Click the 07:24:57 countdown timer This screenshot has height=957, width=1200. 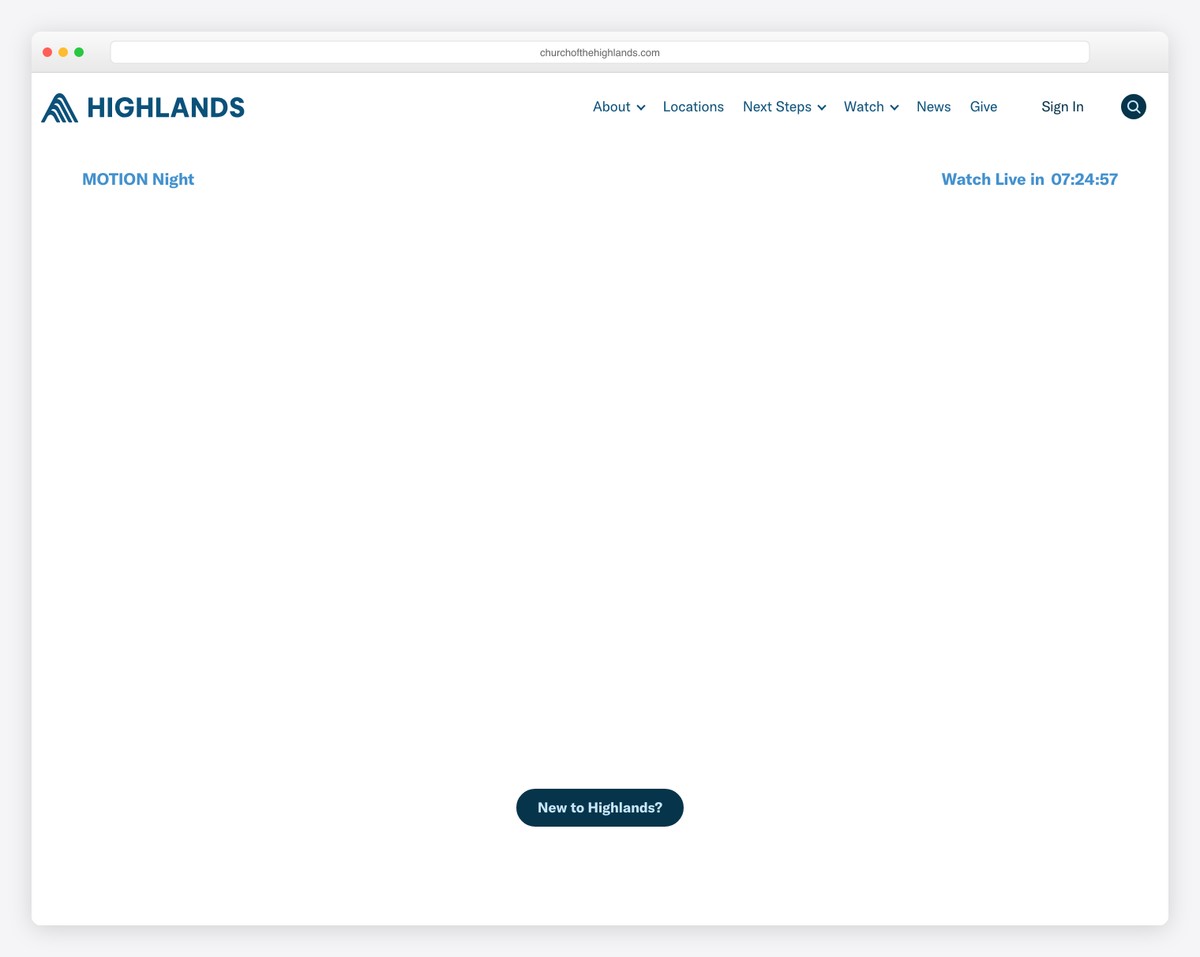(1084, 179)
